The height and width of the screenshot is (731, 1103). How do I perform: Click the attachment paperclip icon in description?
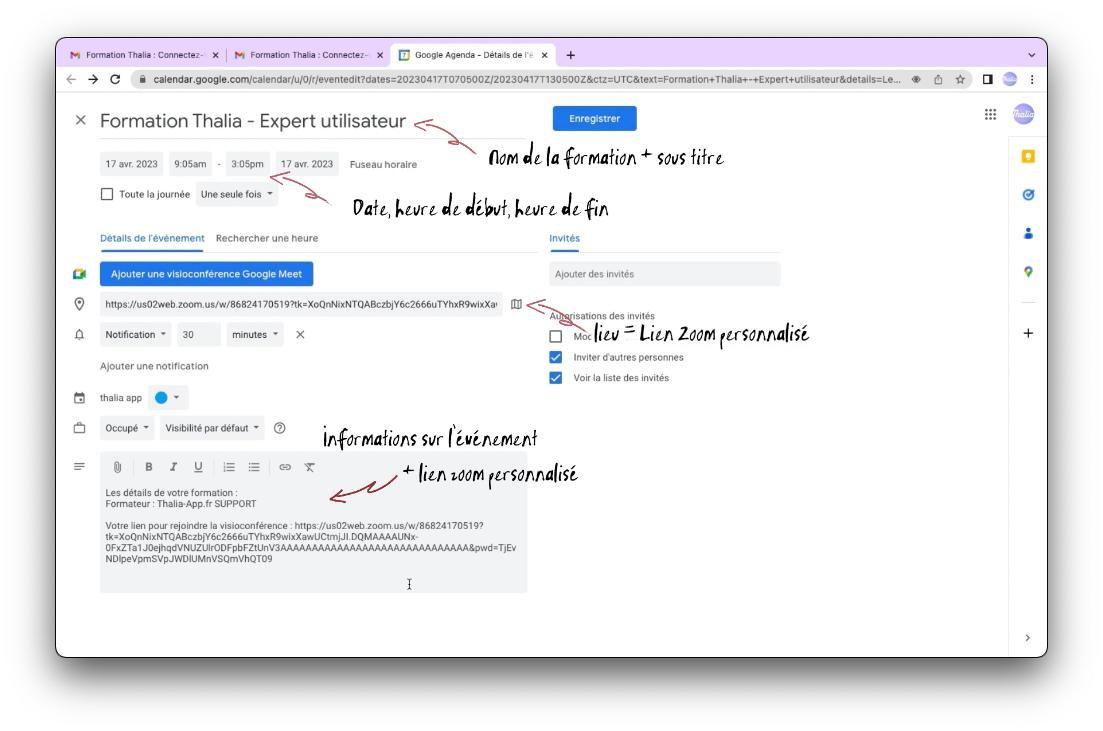(117, 467)
